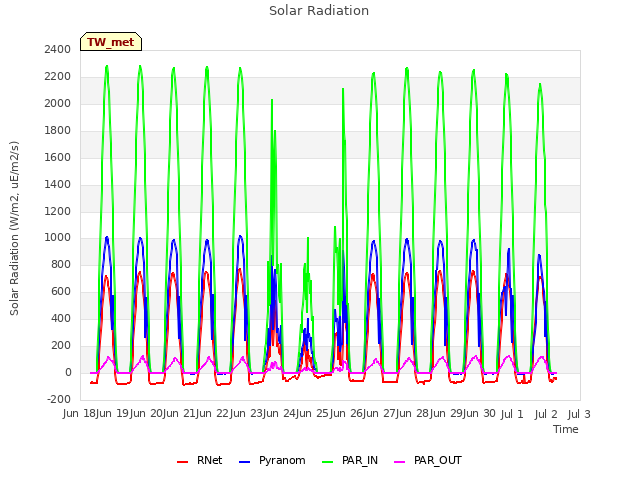The width and height of the screenshot is (640, 480).
Task: Click the TW_met label box
Action: click(x=111, y=42)
